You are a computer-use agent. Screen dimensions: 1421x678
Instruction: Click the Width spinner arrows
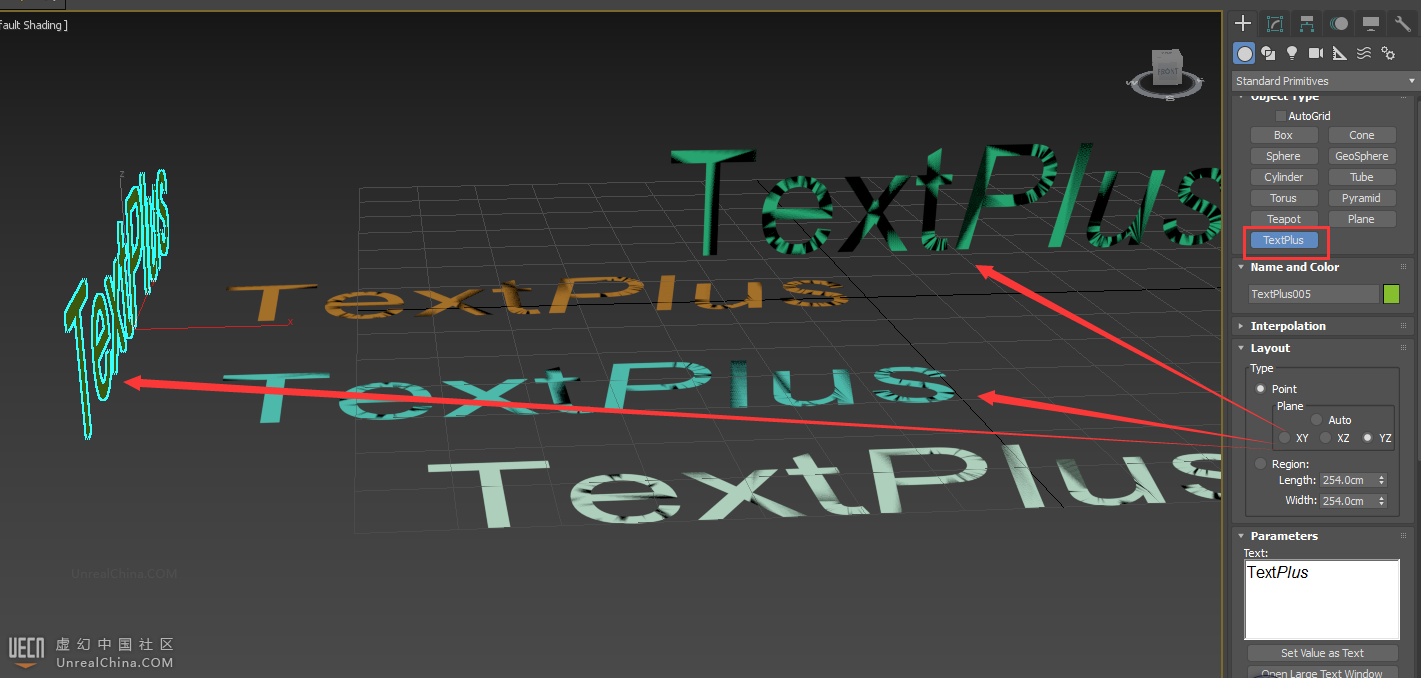[x=1382, y=501]
